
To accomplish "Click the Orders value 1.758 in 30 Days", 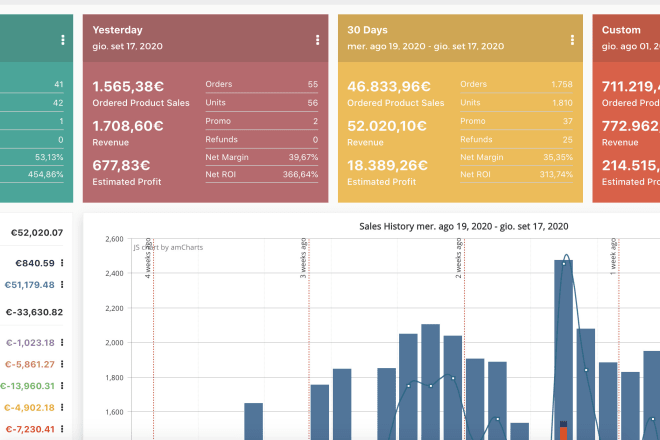I will pos(562,84).
